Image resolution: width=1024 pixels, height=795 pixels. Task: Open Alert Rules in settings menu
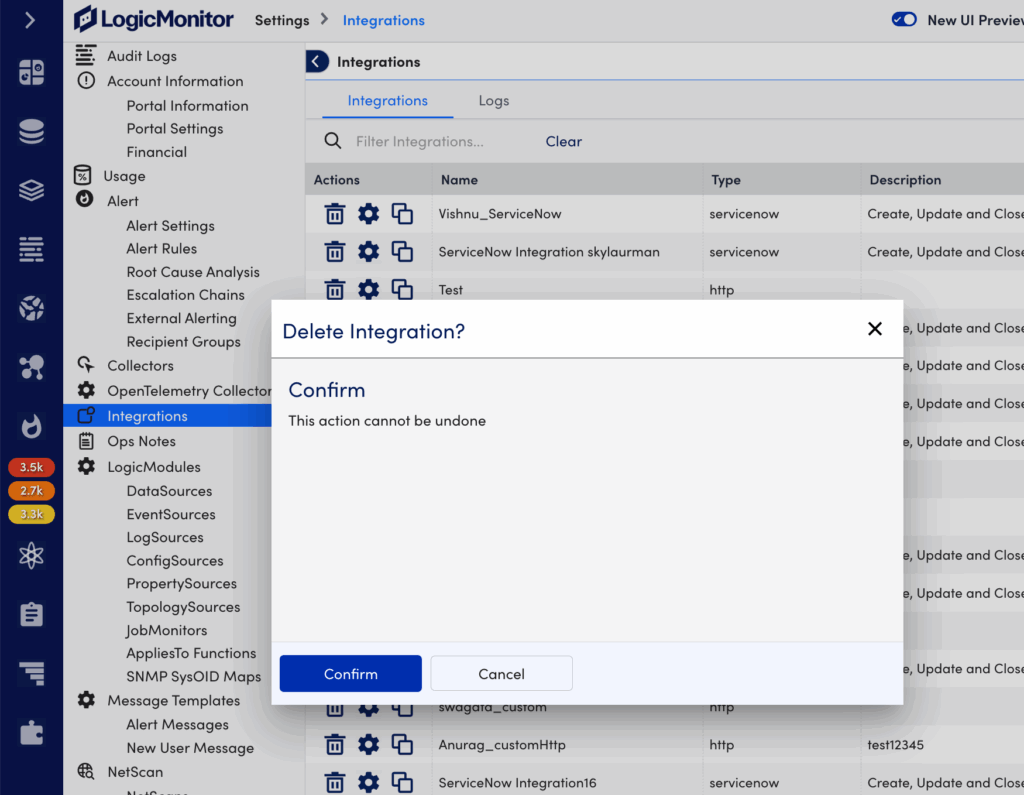pos(162,249)
